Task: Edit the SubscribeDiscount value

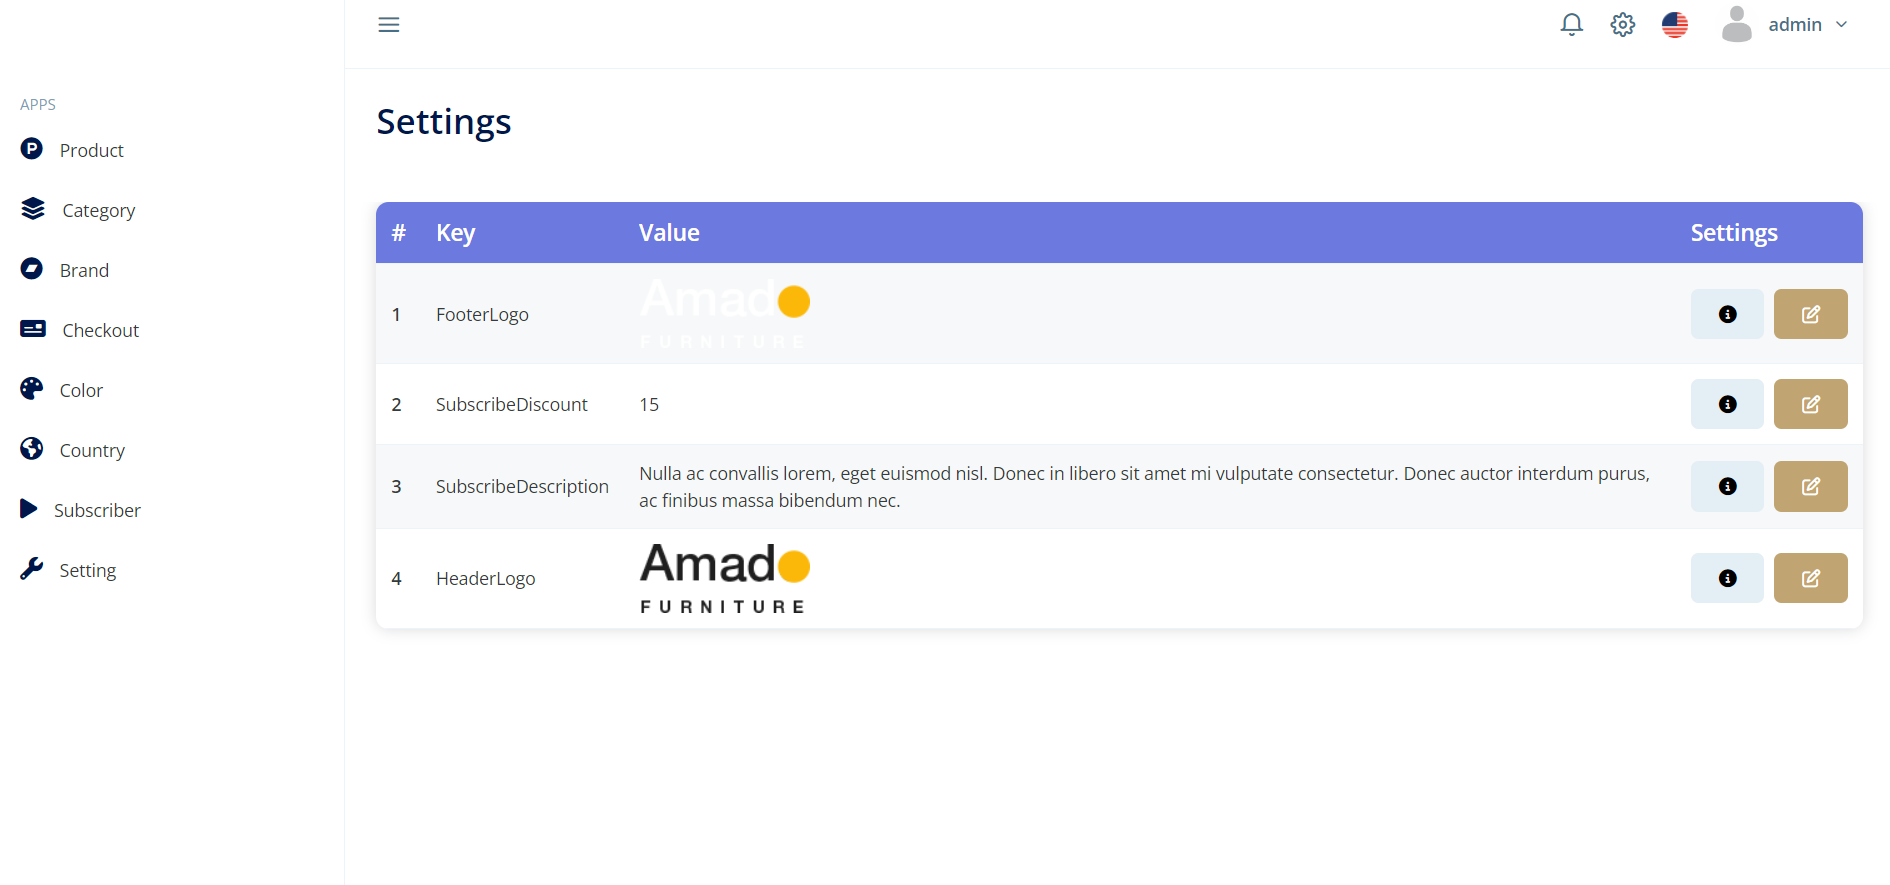Action: [x=1810, y=404]
